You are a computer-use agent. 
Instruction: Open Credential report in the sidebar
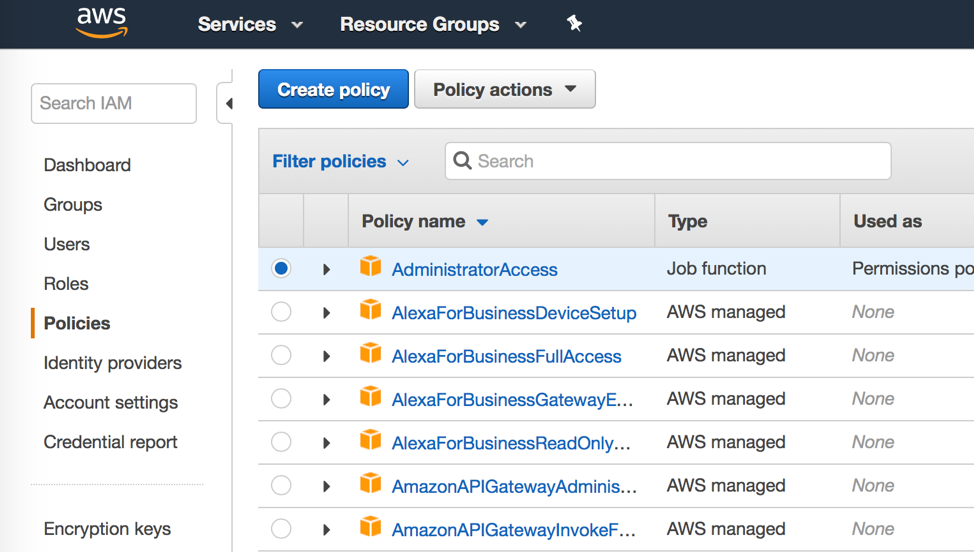pos(110,442)
